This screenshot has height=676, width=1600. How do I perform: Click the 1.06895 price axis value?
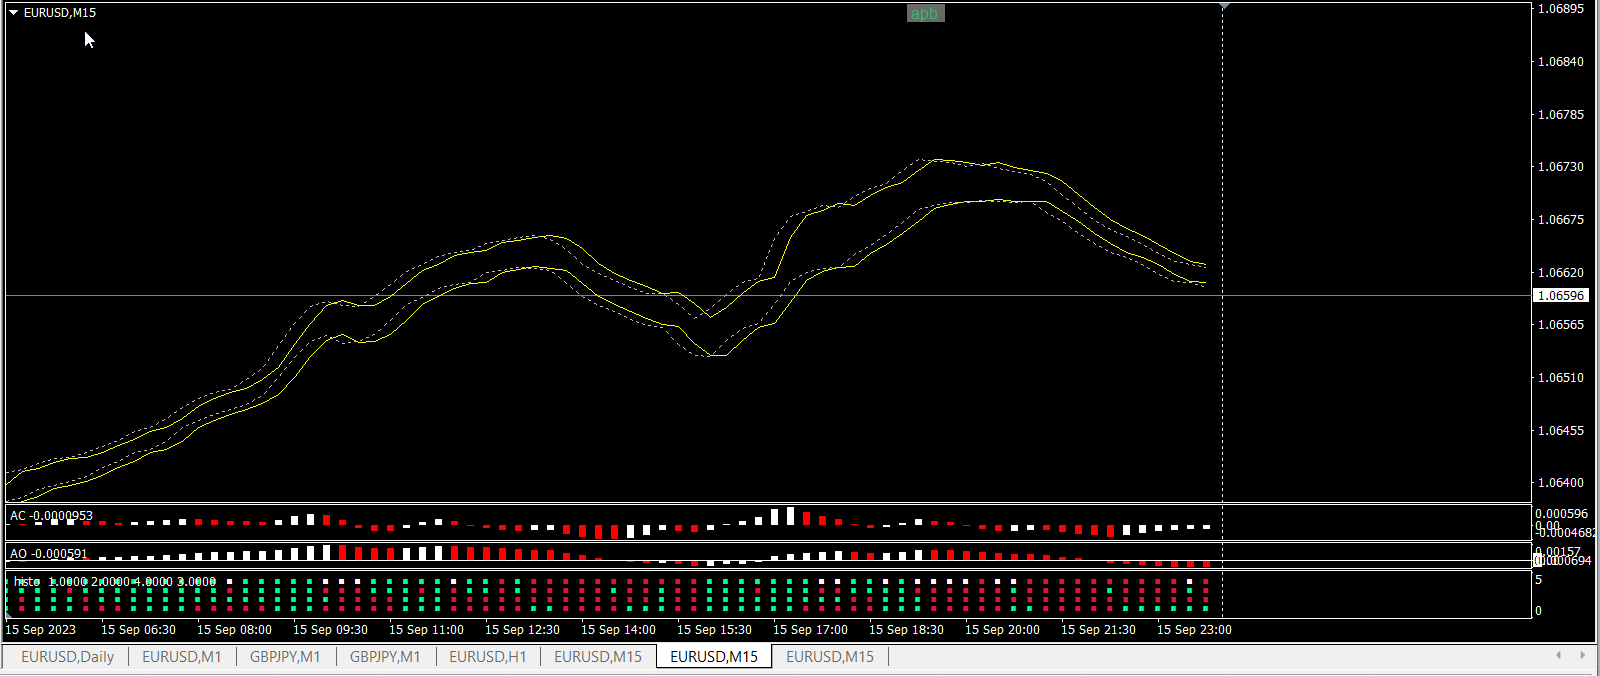click(1560, 9)
